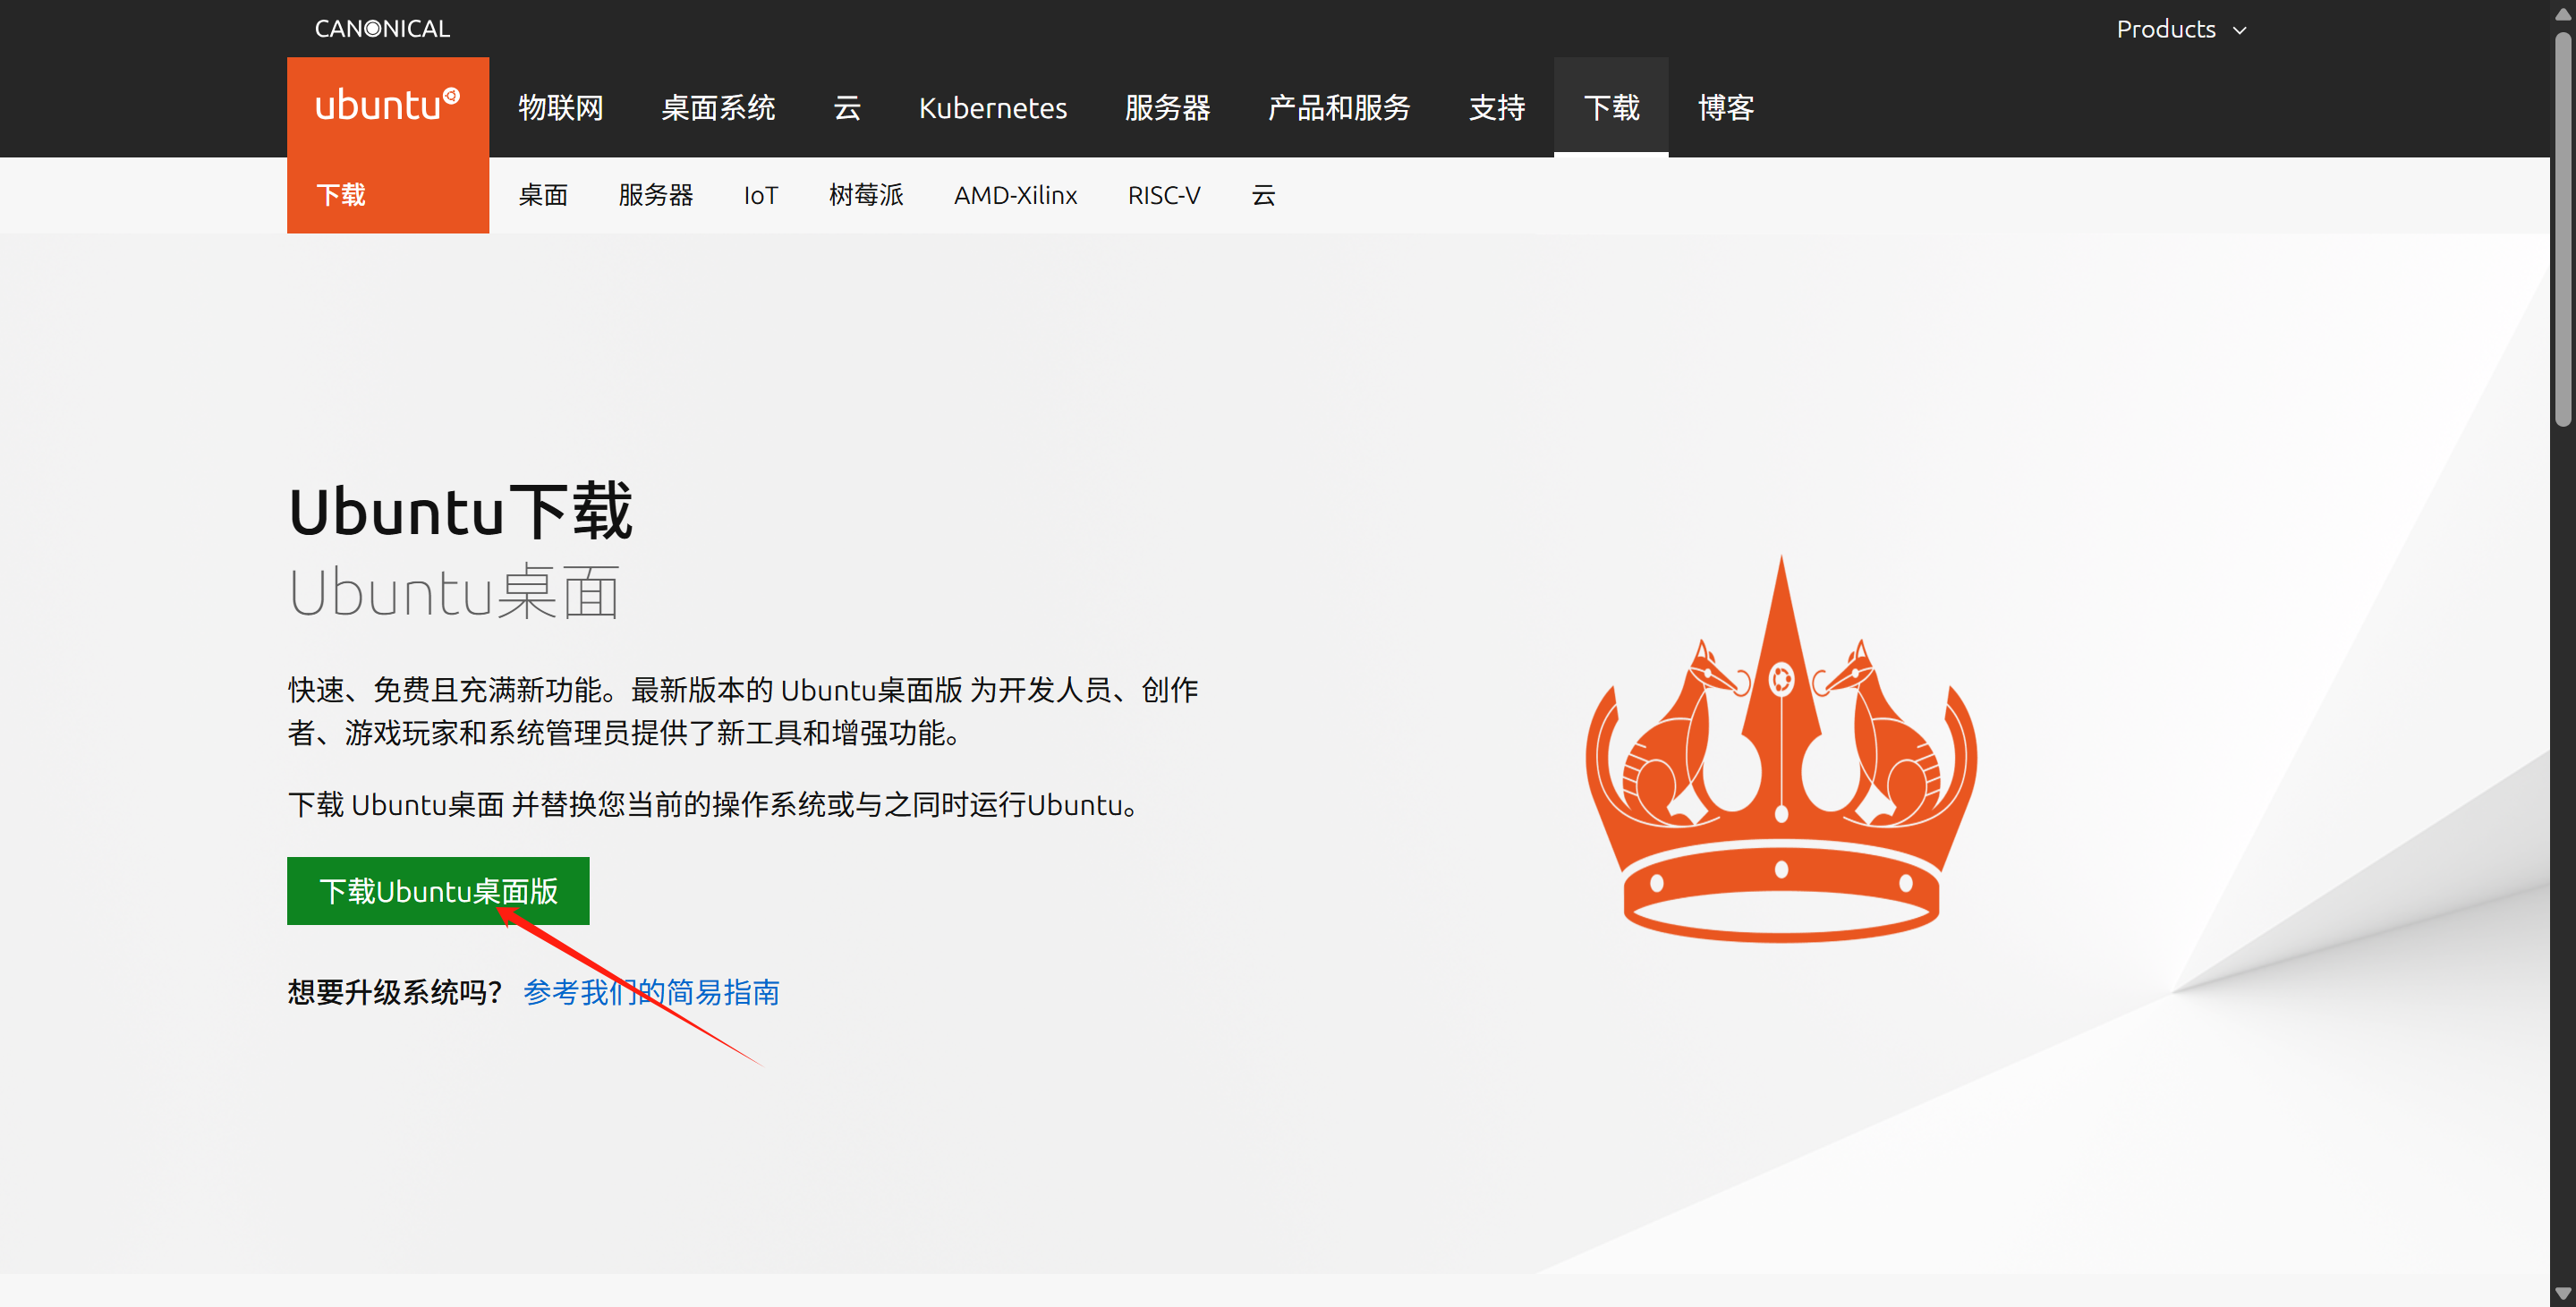
Task: Open the 博客 navigation link
Action: 1725,107
